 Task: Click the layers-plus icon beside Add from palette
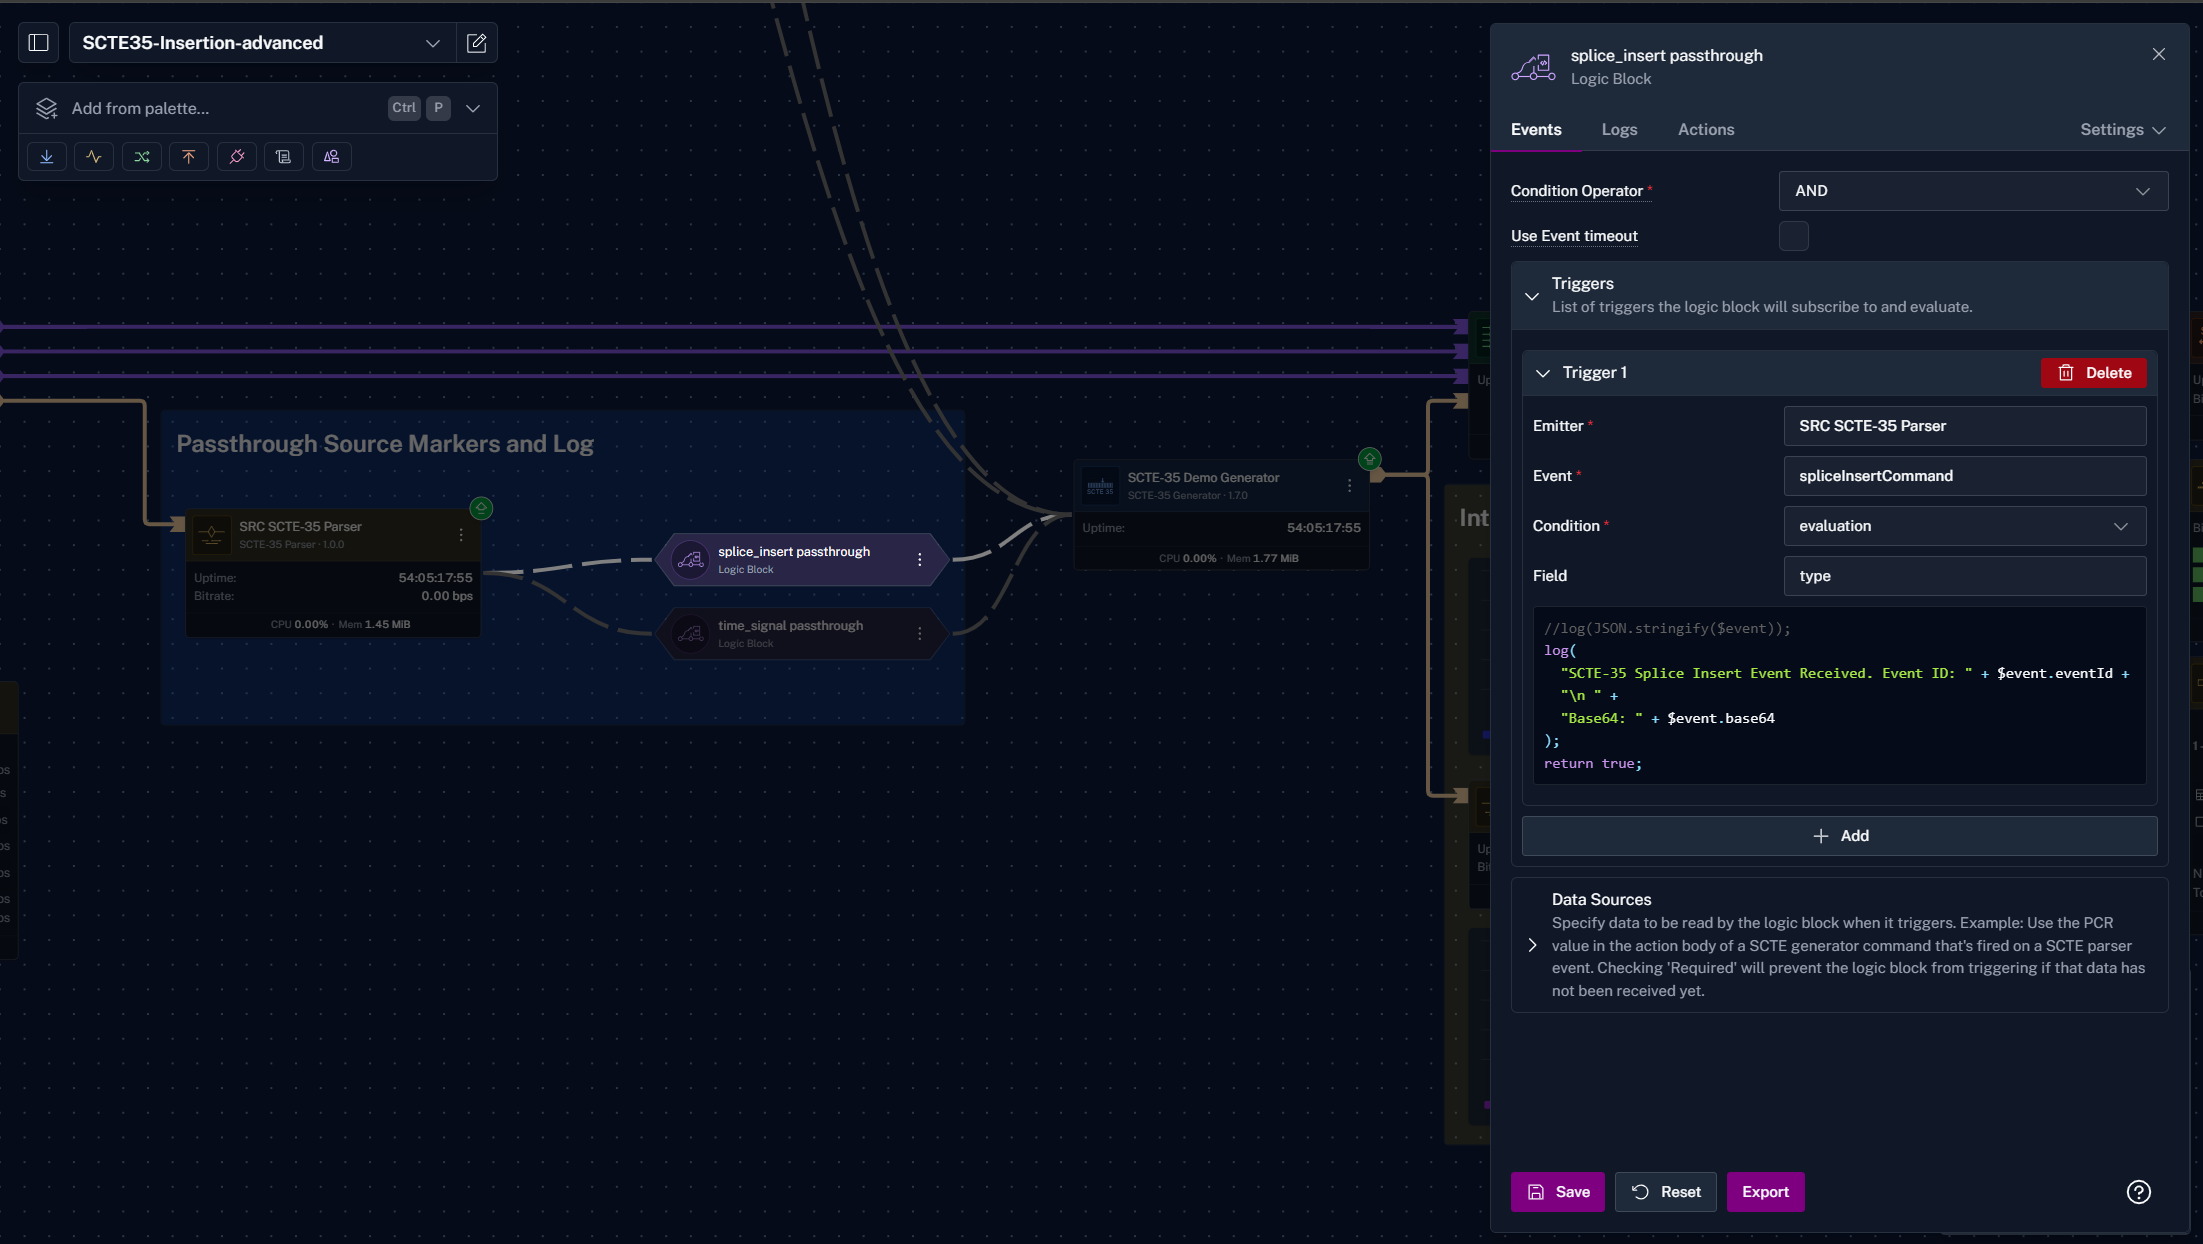point(47,108)
